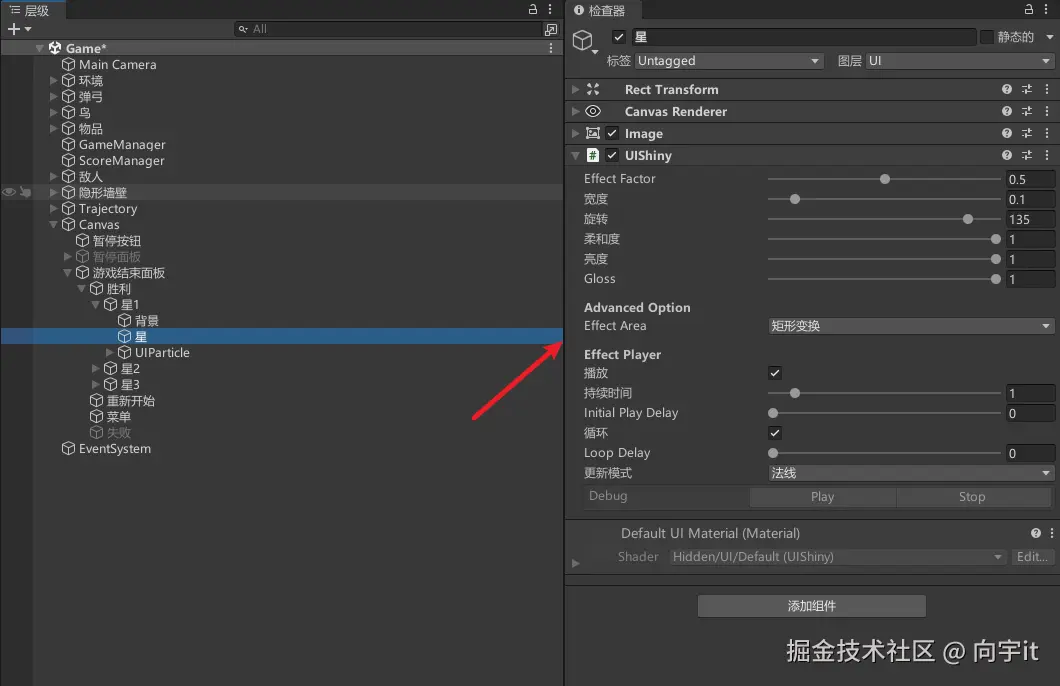Screen dimensions: 1060x686
Task: Click the 宽度 width slider handle
Action: coord(795,199)
